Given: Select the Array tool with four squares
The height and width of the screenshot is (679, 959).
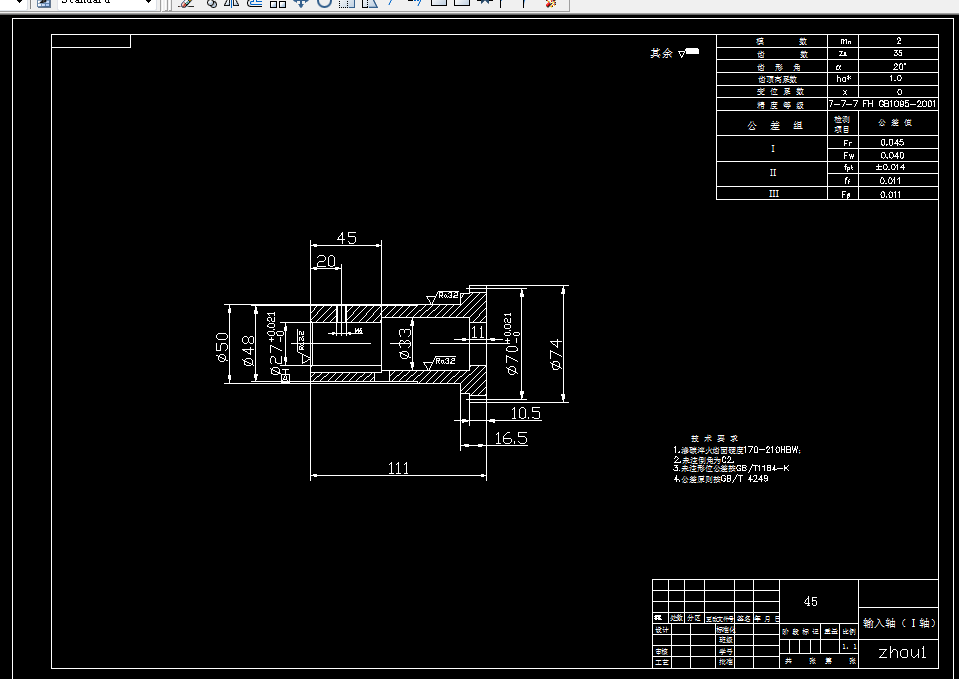Looking at the screenshot, I should 278,3.
